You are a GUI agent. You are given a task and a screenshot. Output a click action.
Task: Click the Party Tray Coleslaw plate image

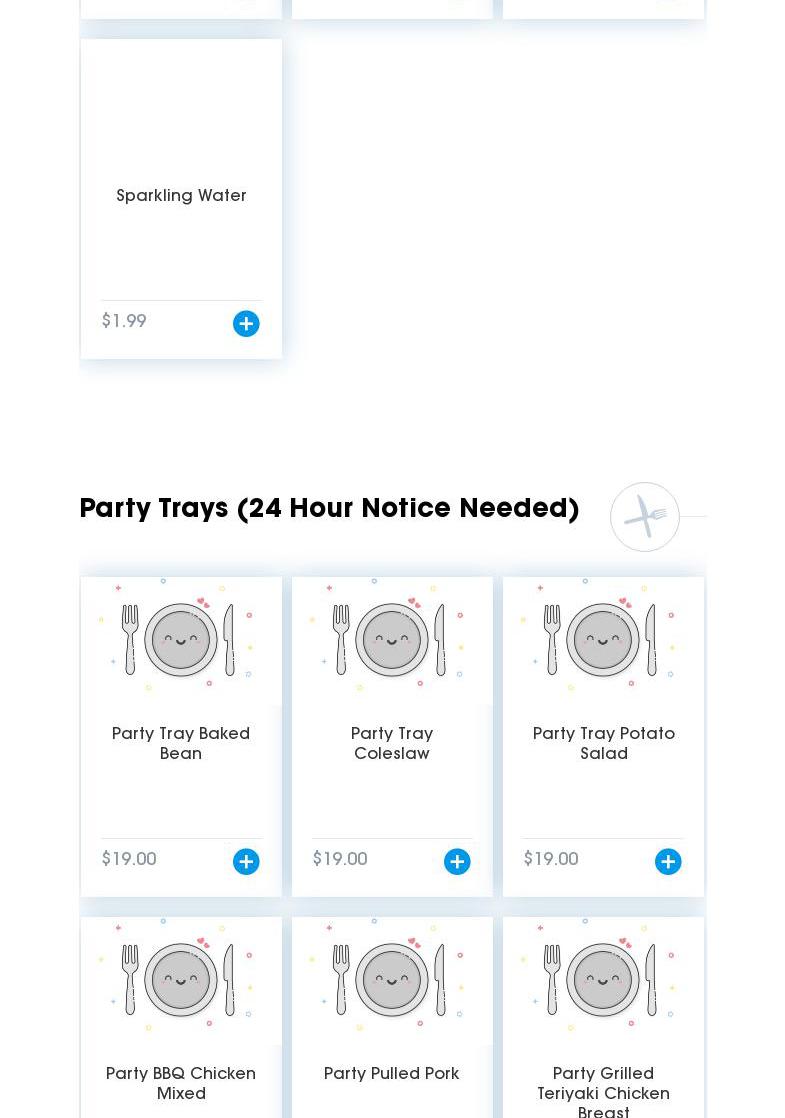tap(392, 637)
